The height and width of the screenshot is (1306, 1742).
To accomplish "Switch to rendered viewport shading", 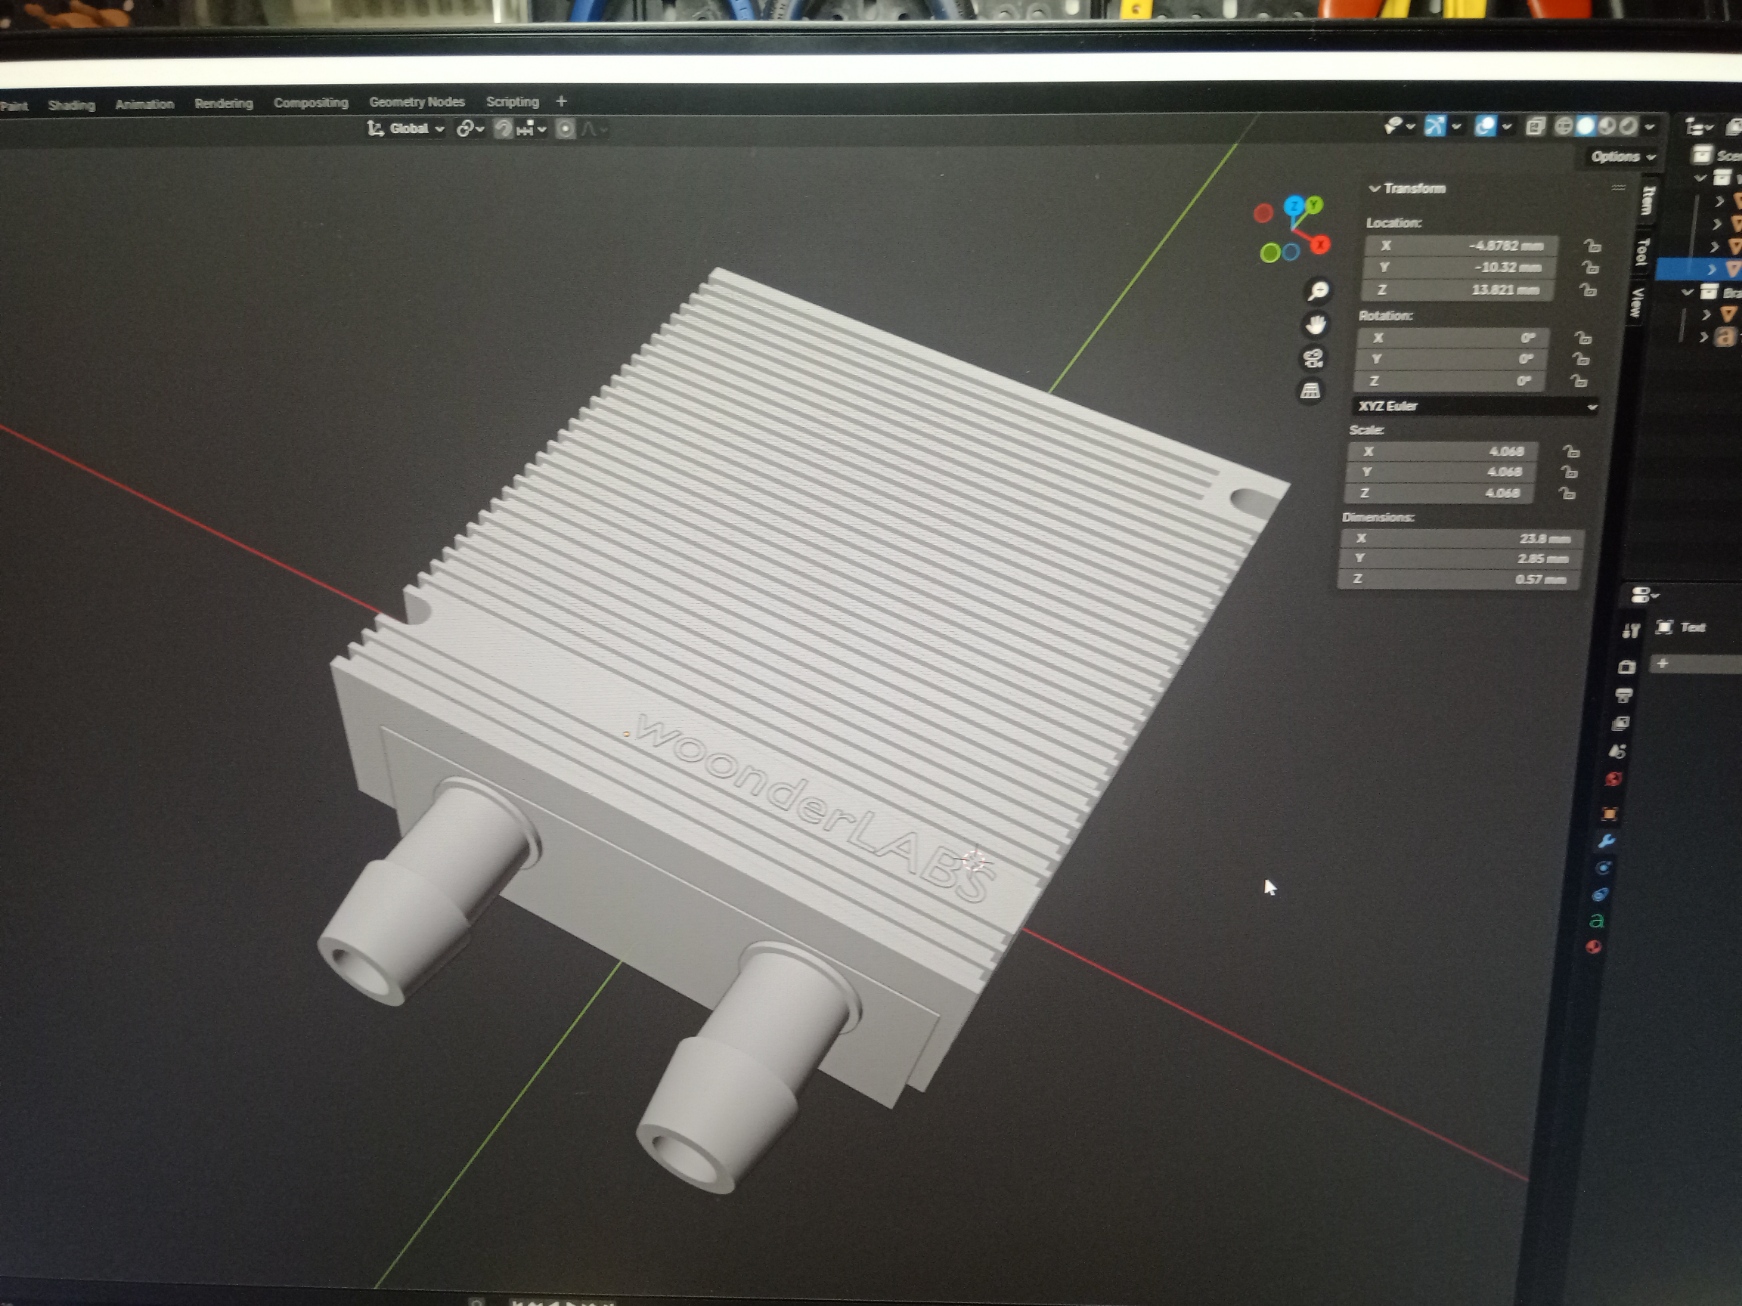I will click(1628, 126).
